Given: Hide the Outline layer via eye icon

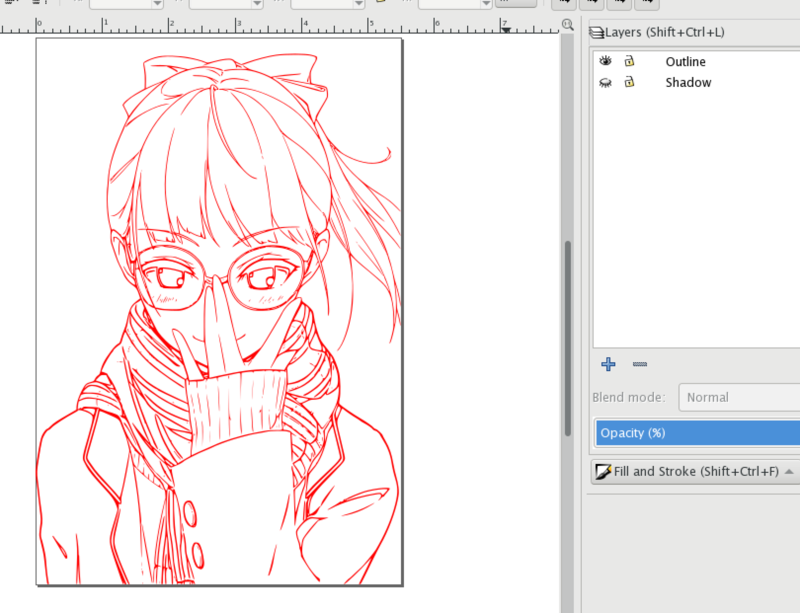Looking at the screenshot, I should [x=605, y=62].
